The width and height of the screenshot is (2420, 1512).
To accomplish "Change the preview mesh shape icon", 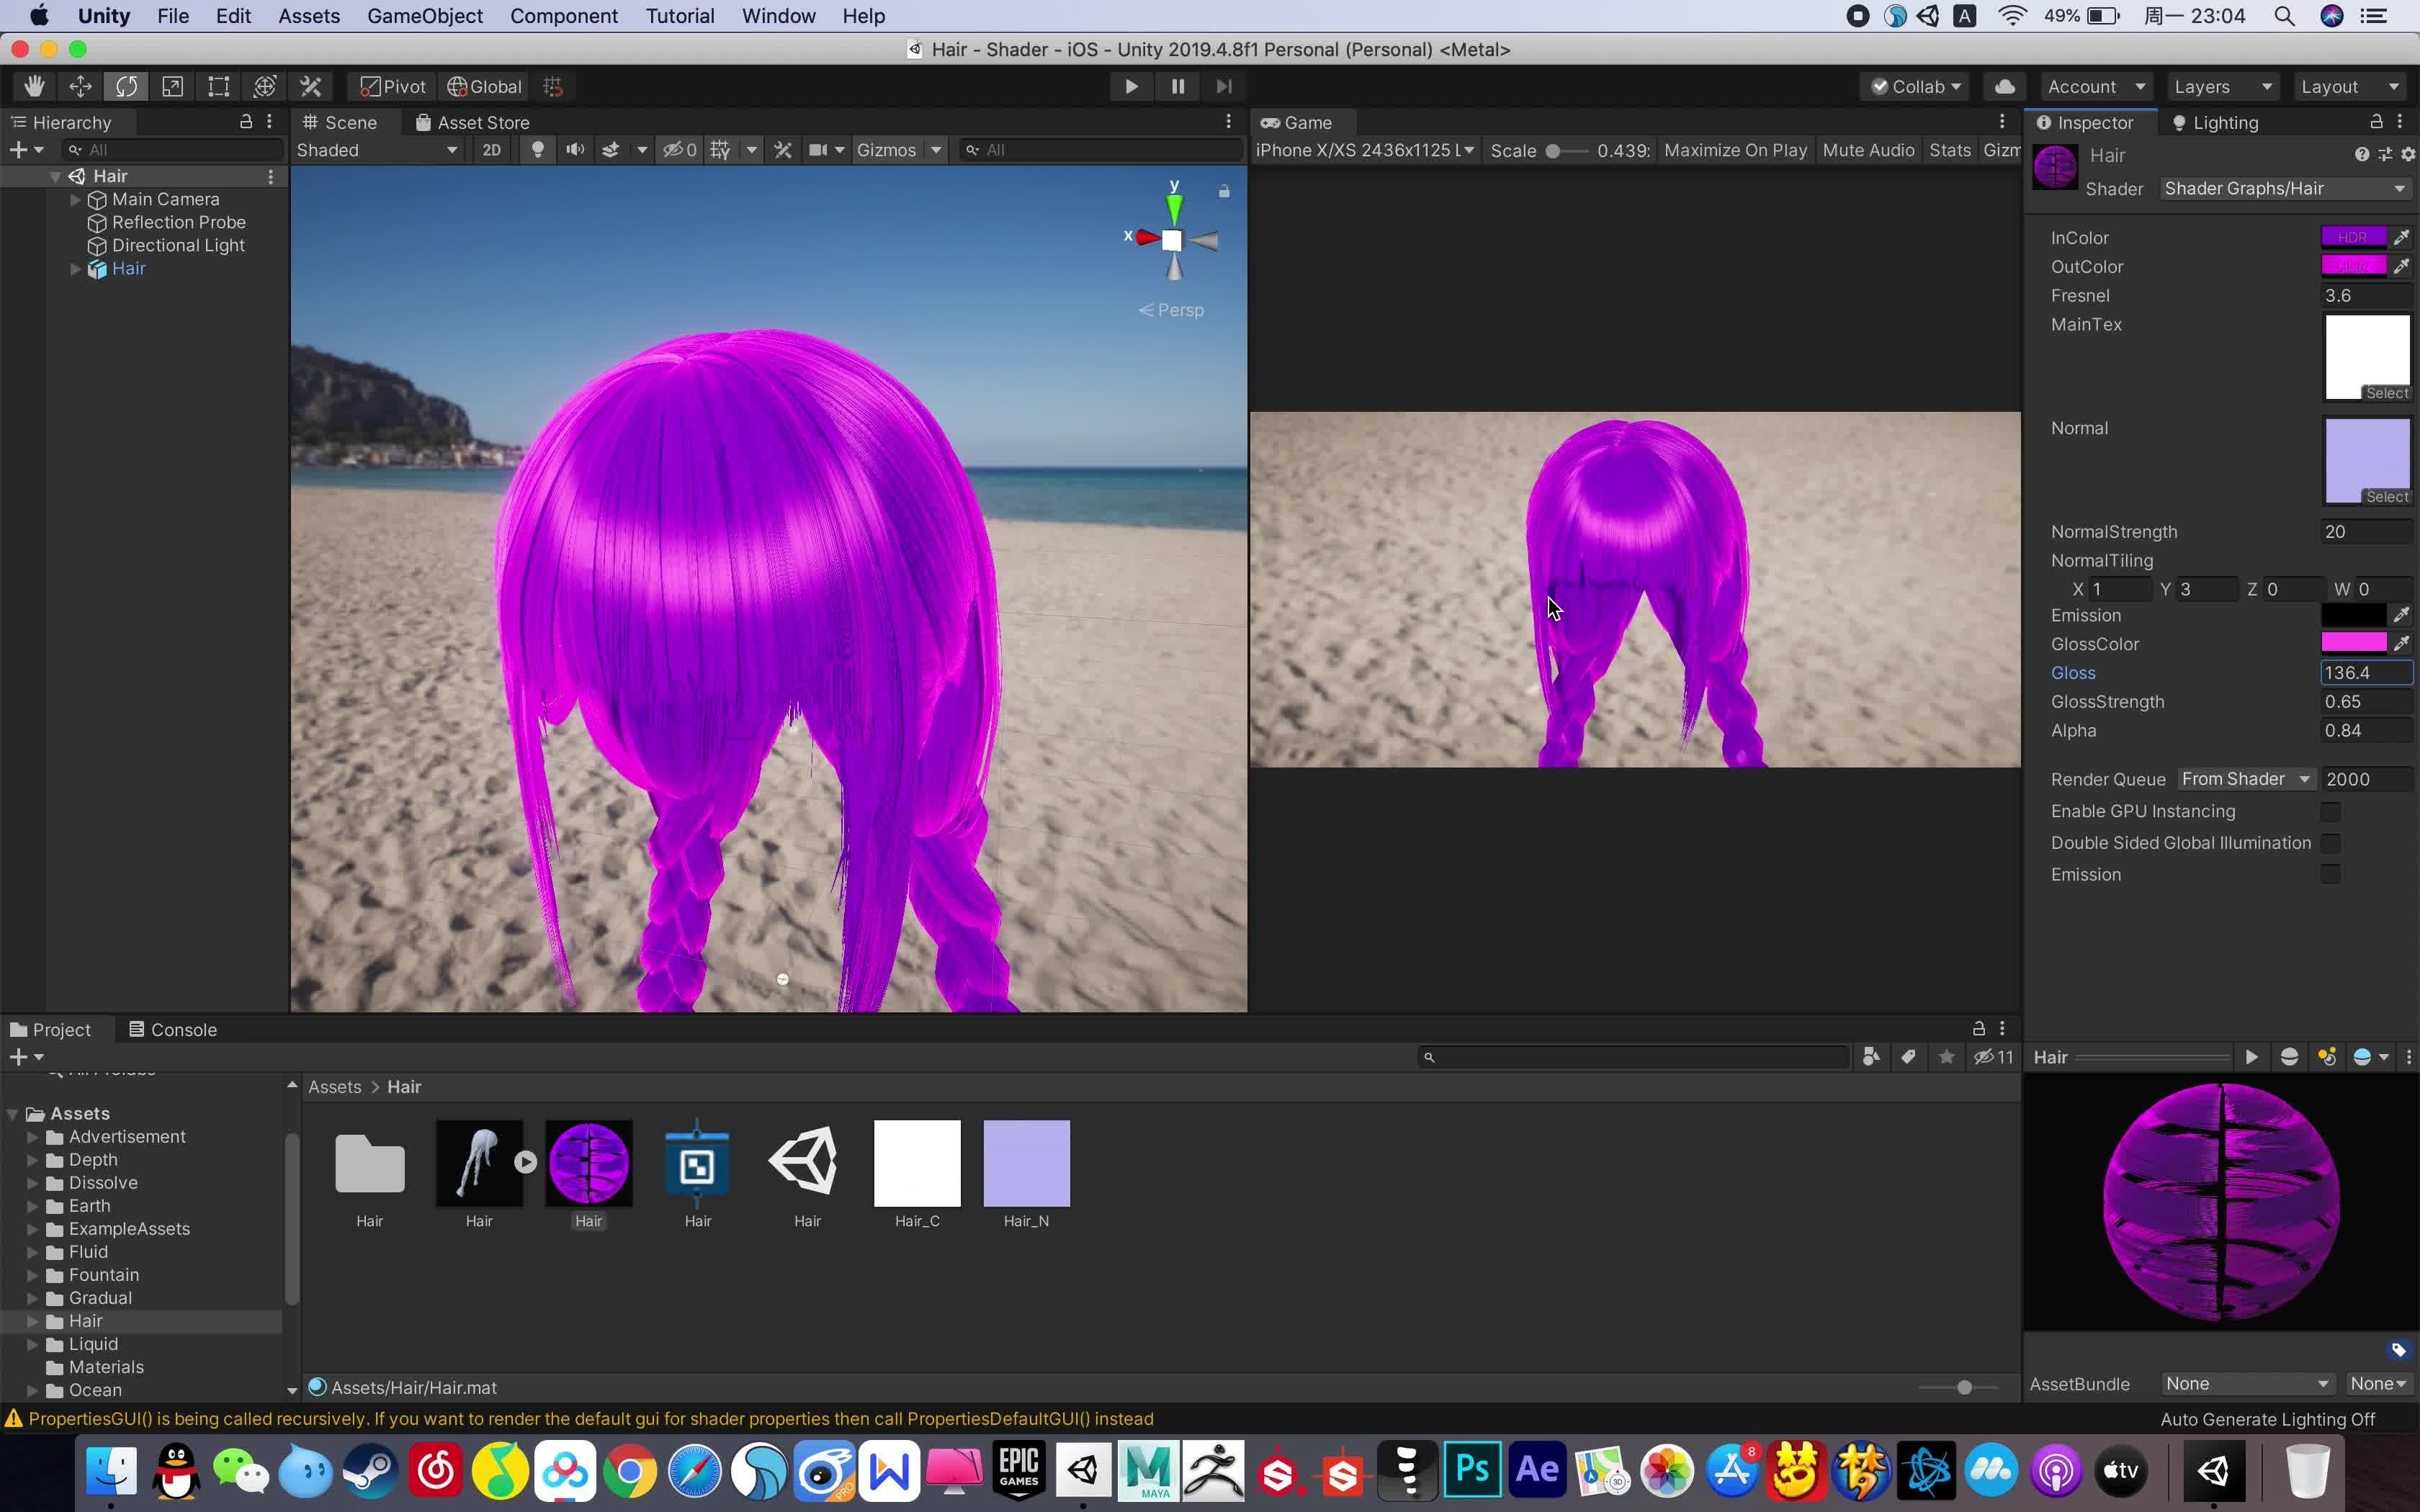I will pos(2289,1058).
